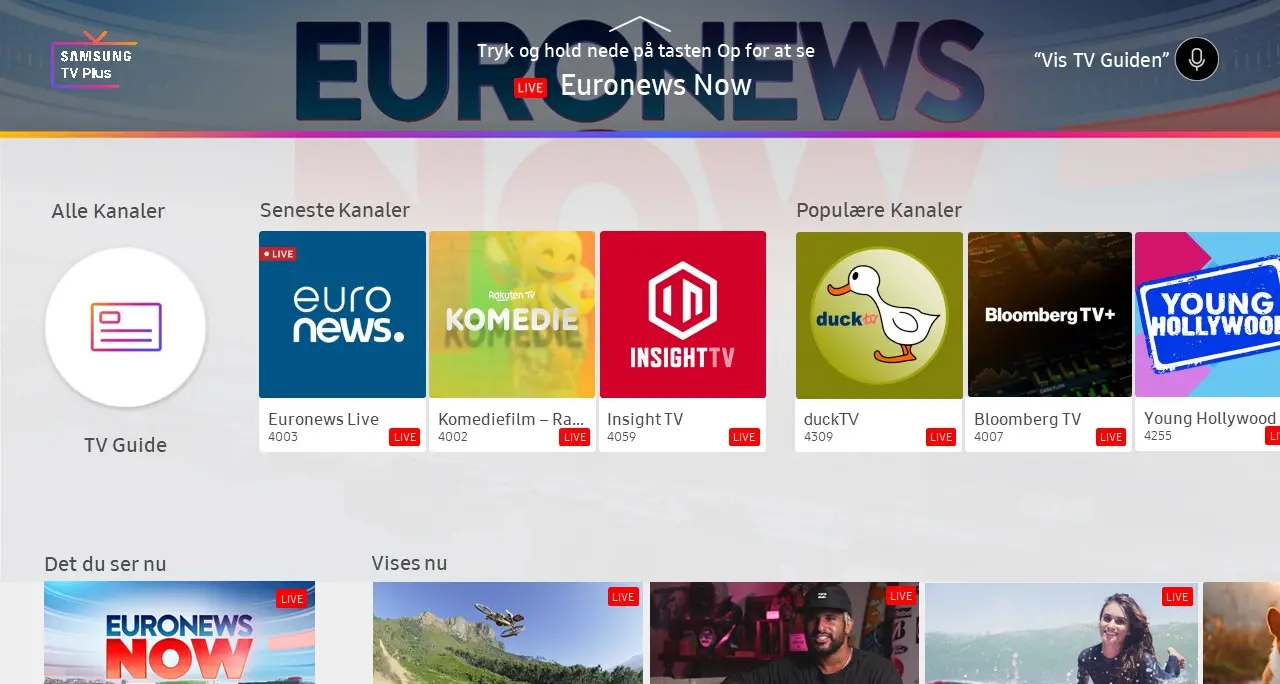This screenshot has height=684, width=1280.
Task: Click the Alle Kanaler heading
Action: coord(108,211)
